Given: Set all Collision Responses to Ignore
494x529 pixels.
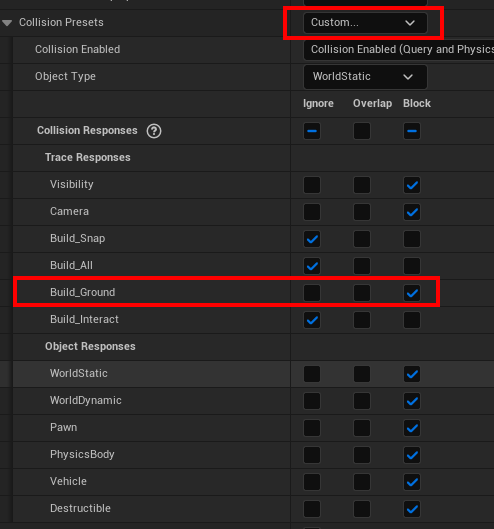Looking at the screenshot, I should tap(312, 131).
